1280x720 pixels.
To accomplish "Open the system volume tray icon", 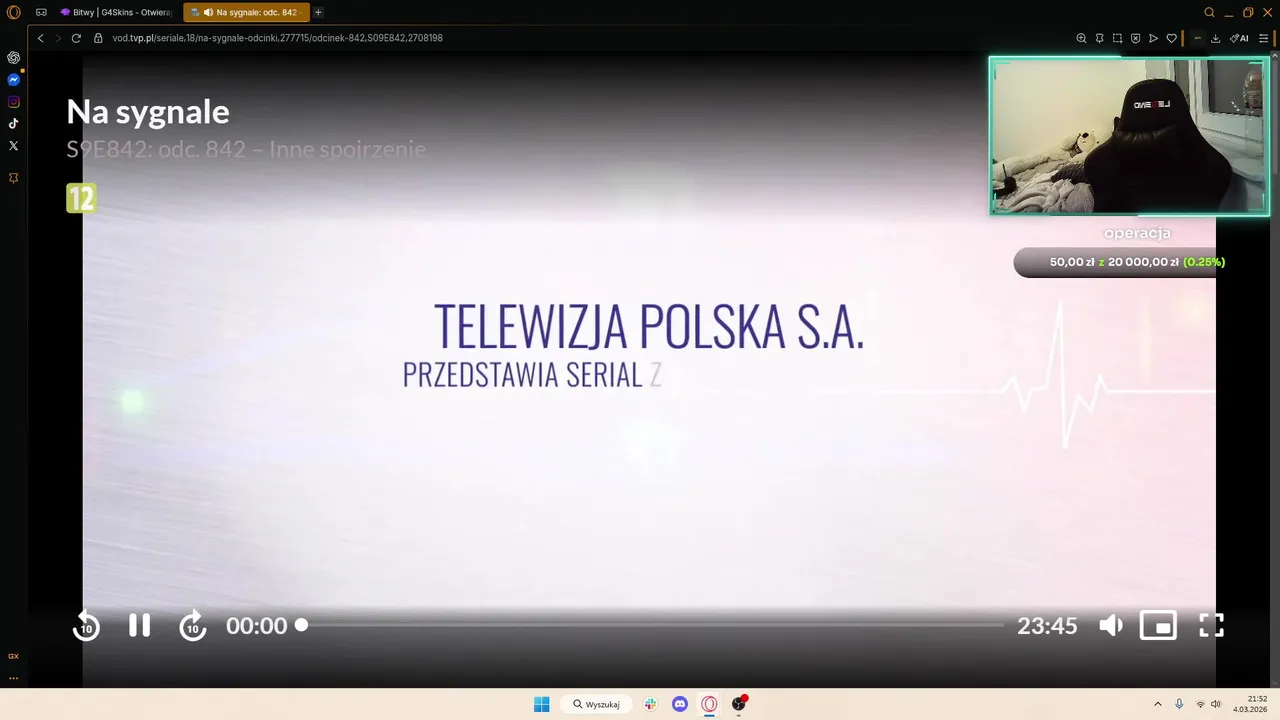I will (1216, 704).
